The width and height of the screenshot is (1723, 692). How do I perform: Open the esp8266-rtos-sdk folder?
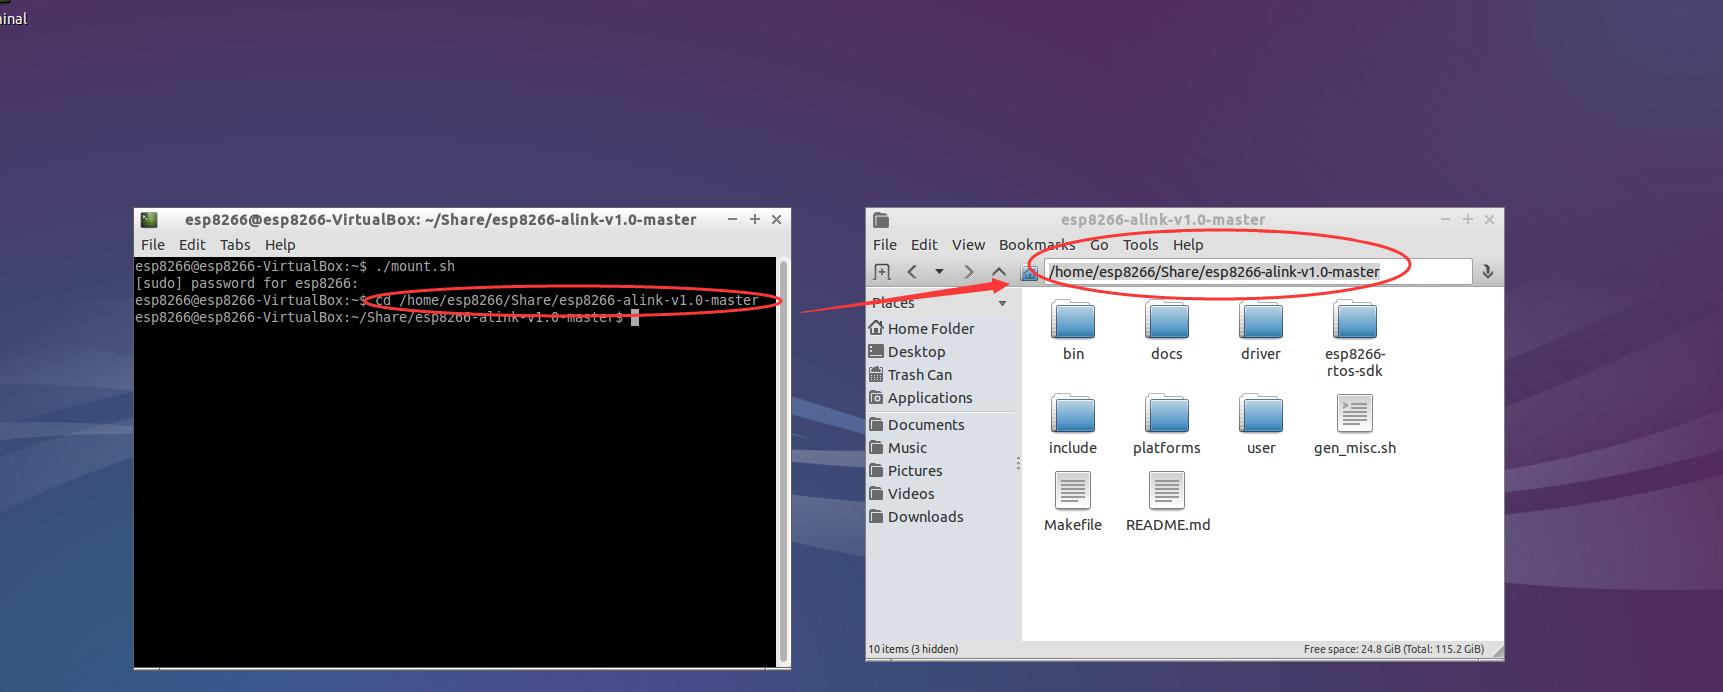1355,338
